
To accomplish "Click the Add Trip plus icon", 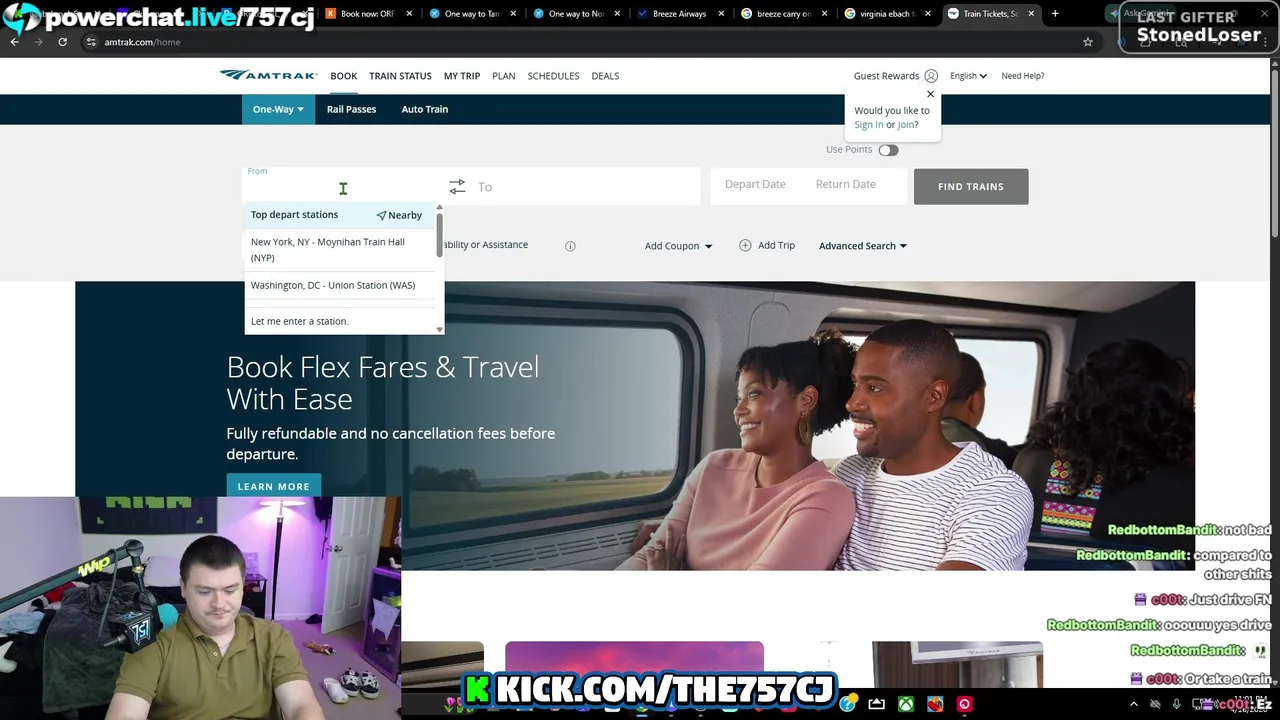I will 745,245.
